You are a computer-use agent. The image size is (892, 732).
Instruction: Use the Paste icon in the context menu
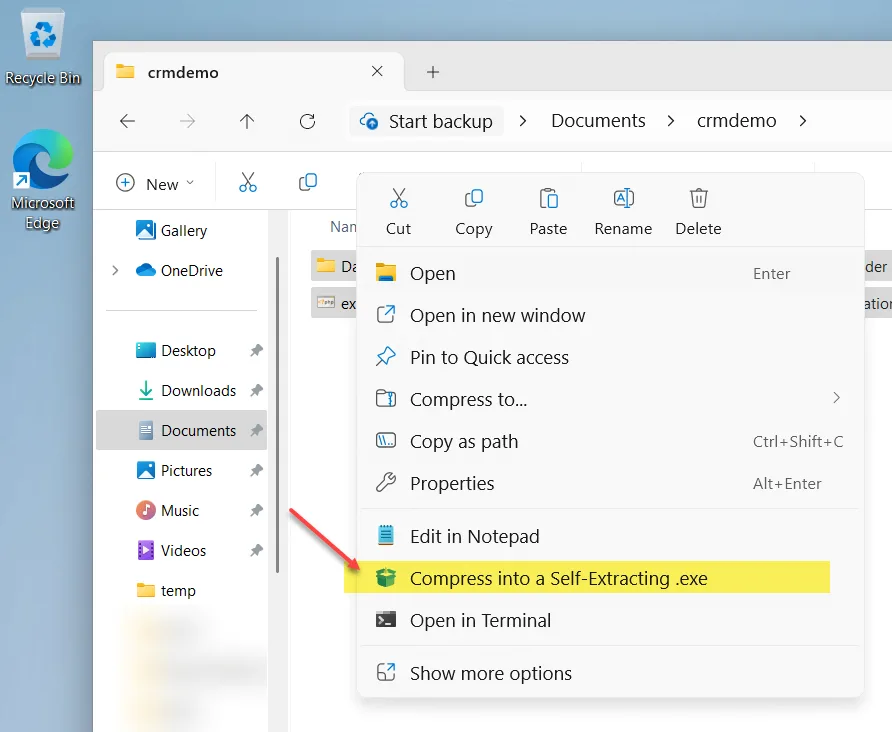548,199
